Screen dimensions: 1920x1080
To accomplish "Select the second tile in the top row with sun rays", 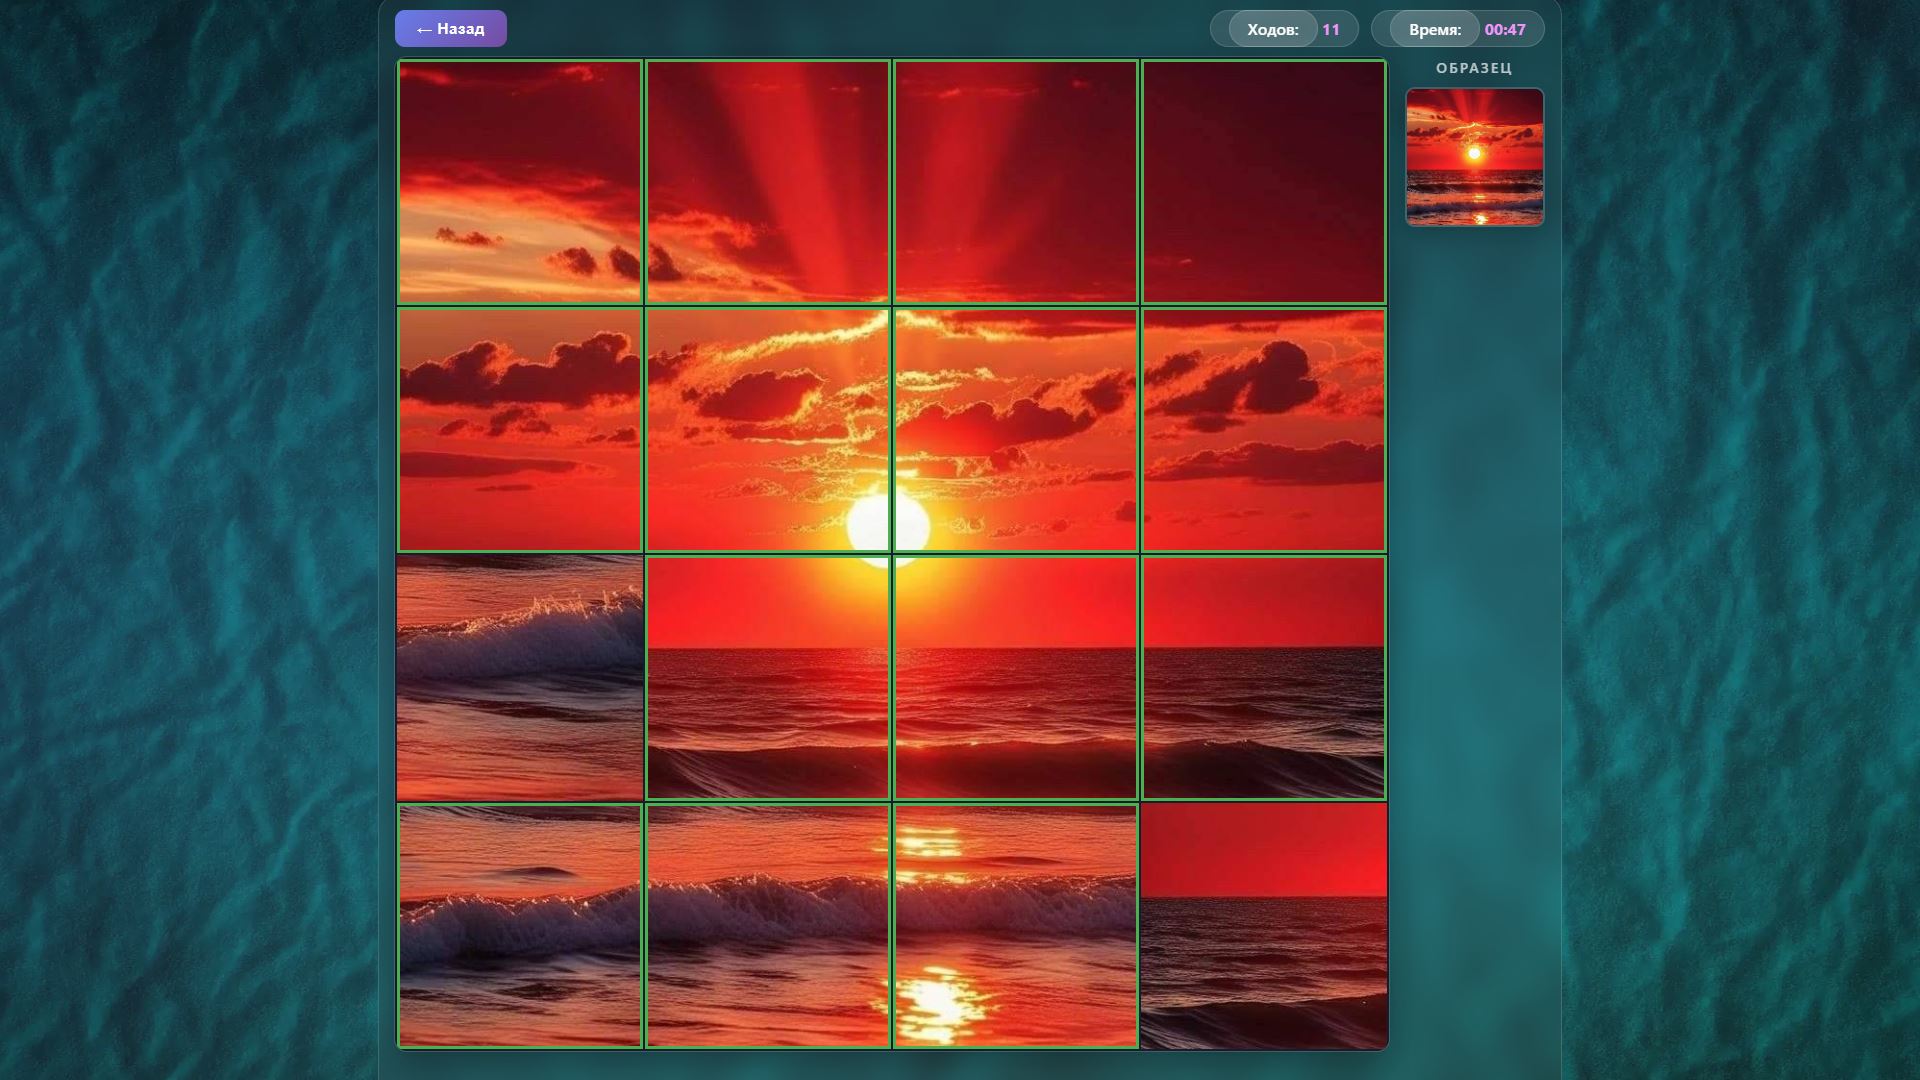I will pyautogui.click(x=768, y=182).
